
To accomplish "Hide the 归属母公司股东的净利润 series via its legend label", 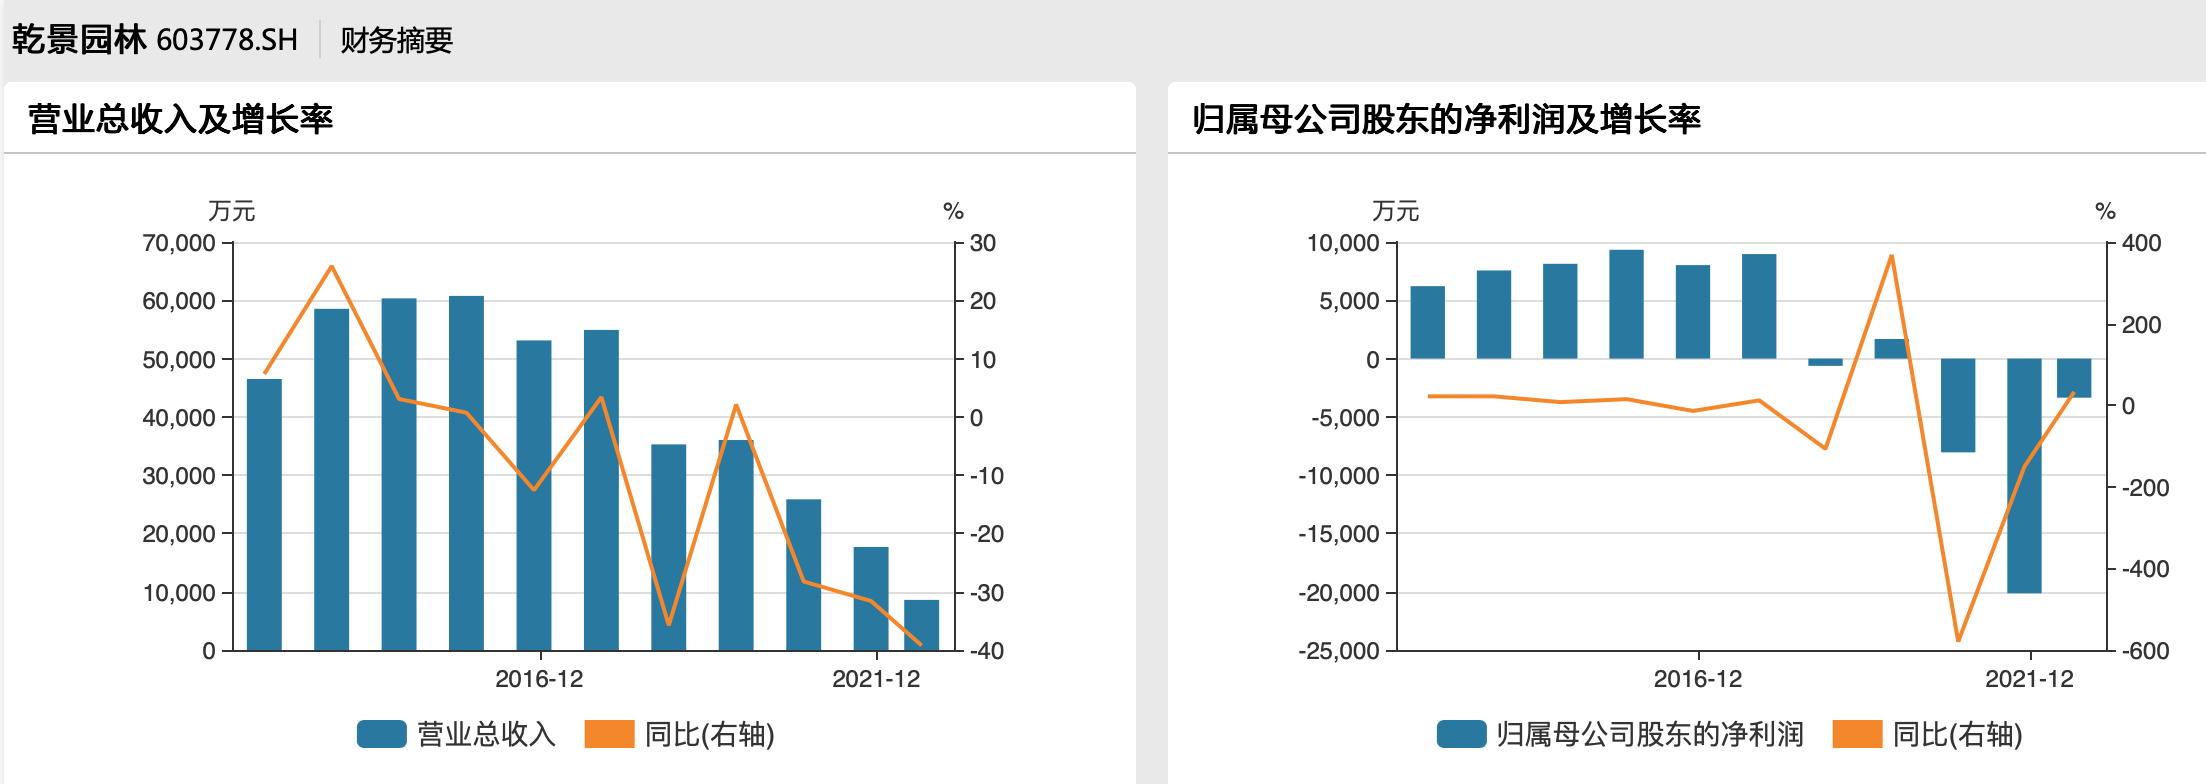I will 1649,734.
